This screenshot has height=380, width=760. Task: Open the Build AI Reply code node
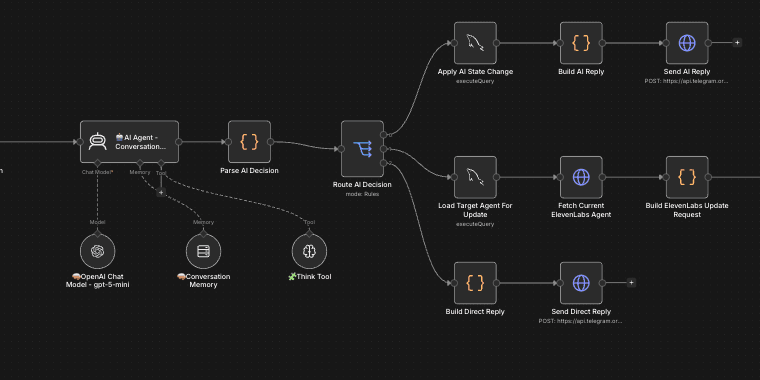pyautogui.click(x=581, y=43)
